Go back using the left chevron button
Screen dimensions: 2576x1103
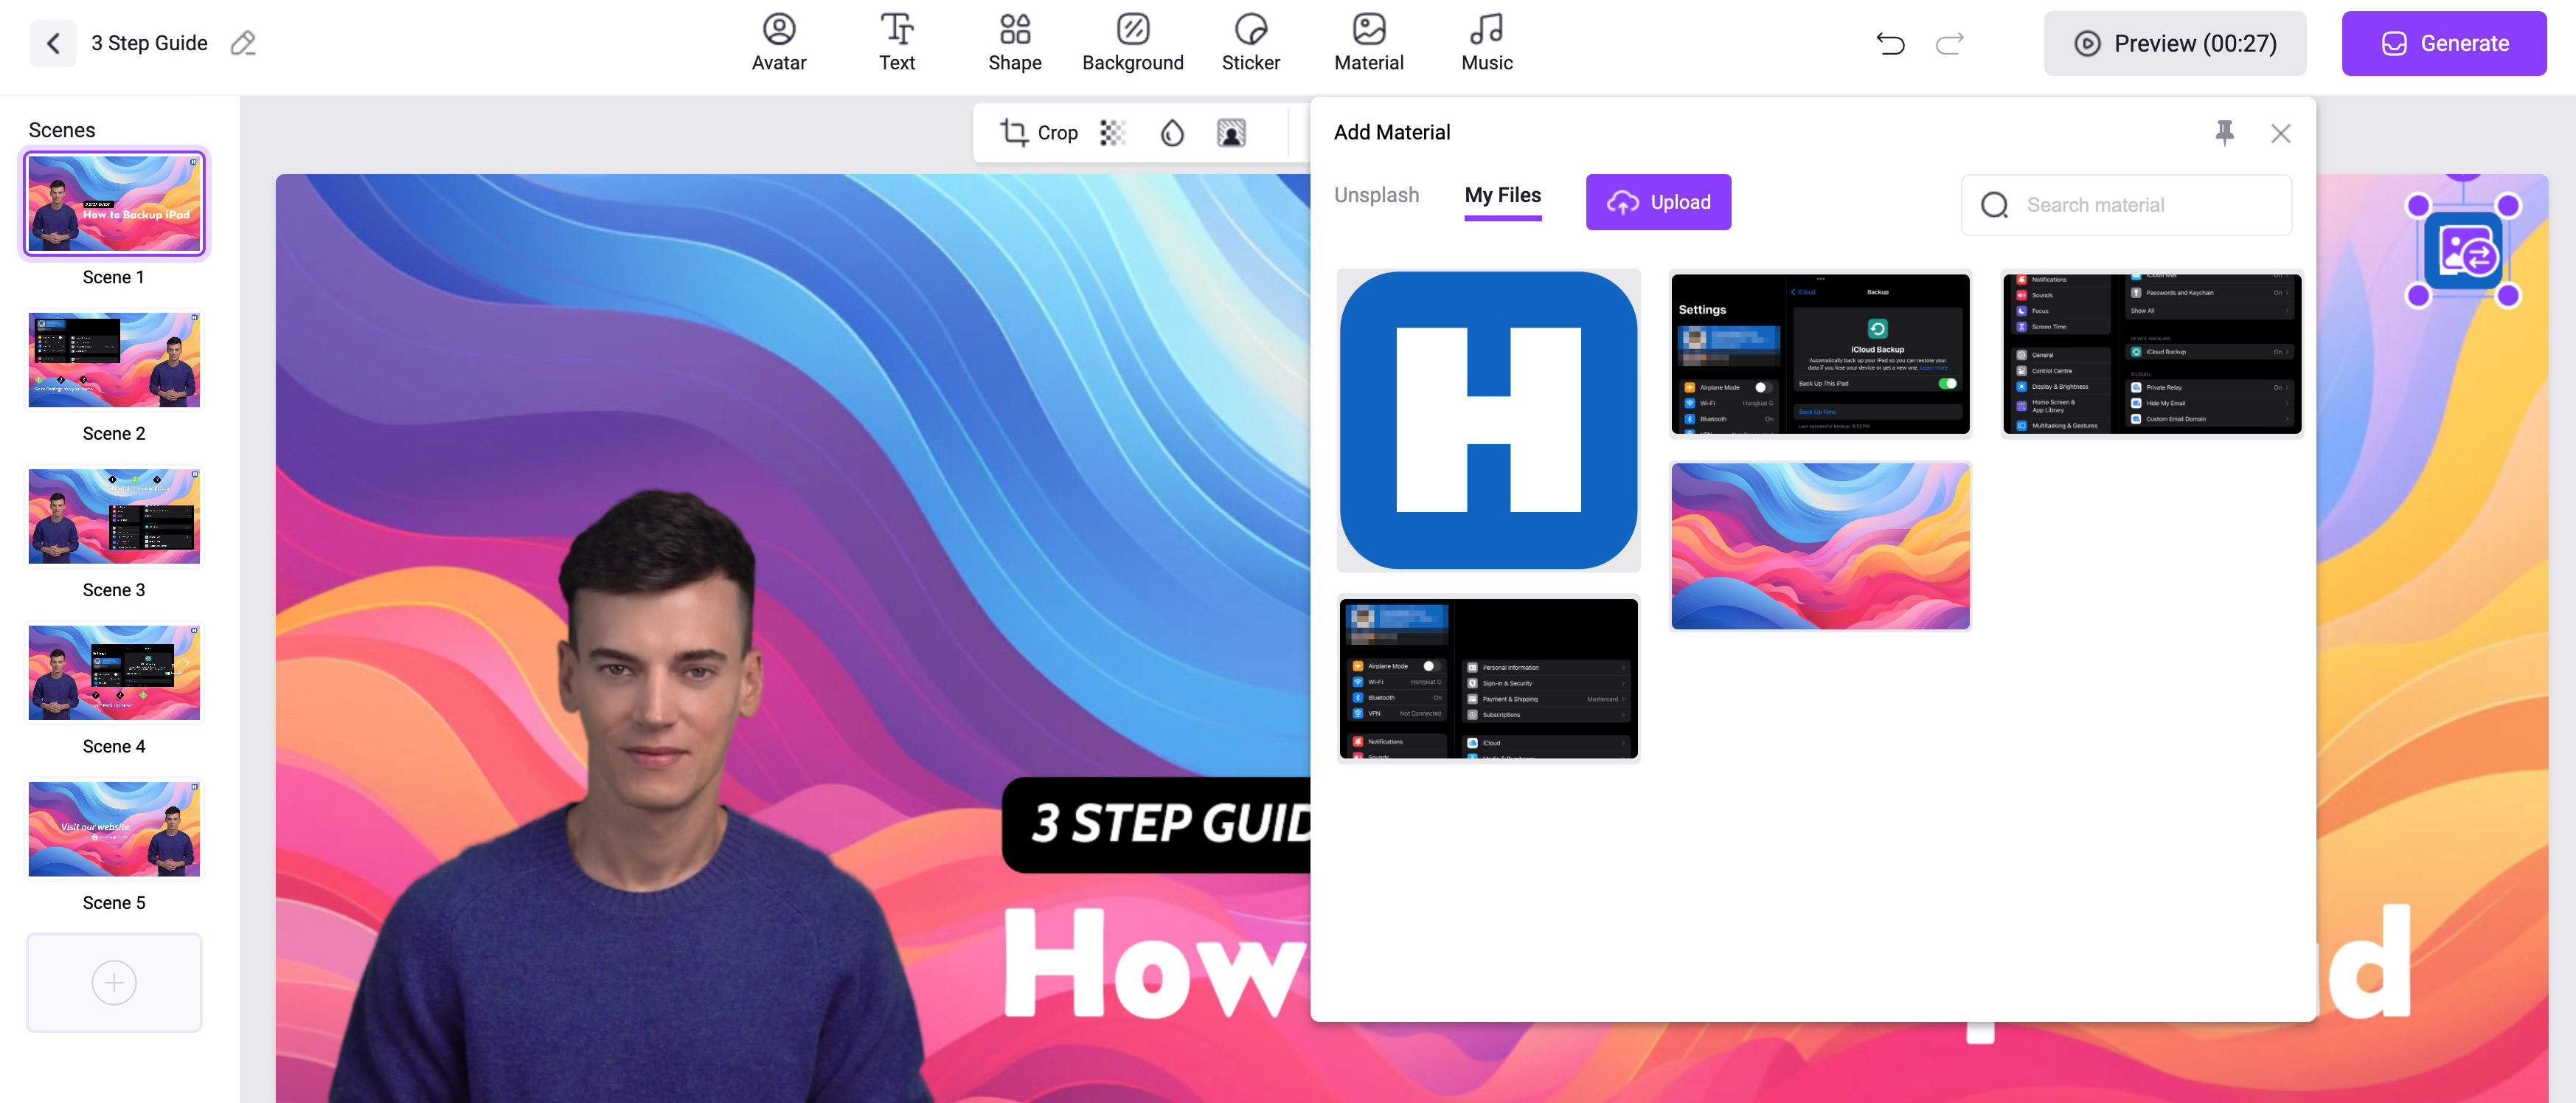click(53, 43)
